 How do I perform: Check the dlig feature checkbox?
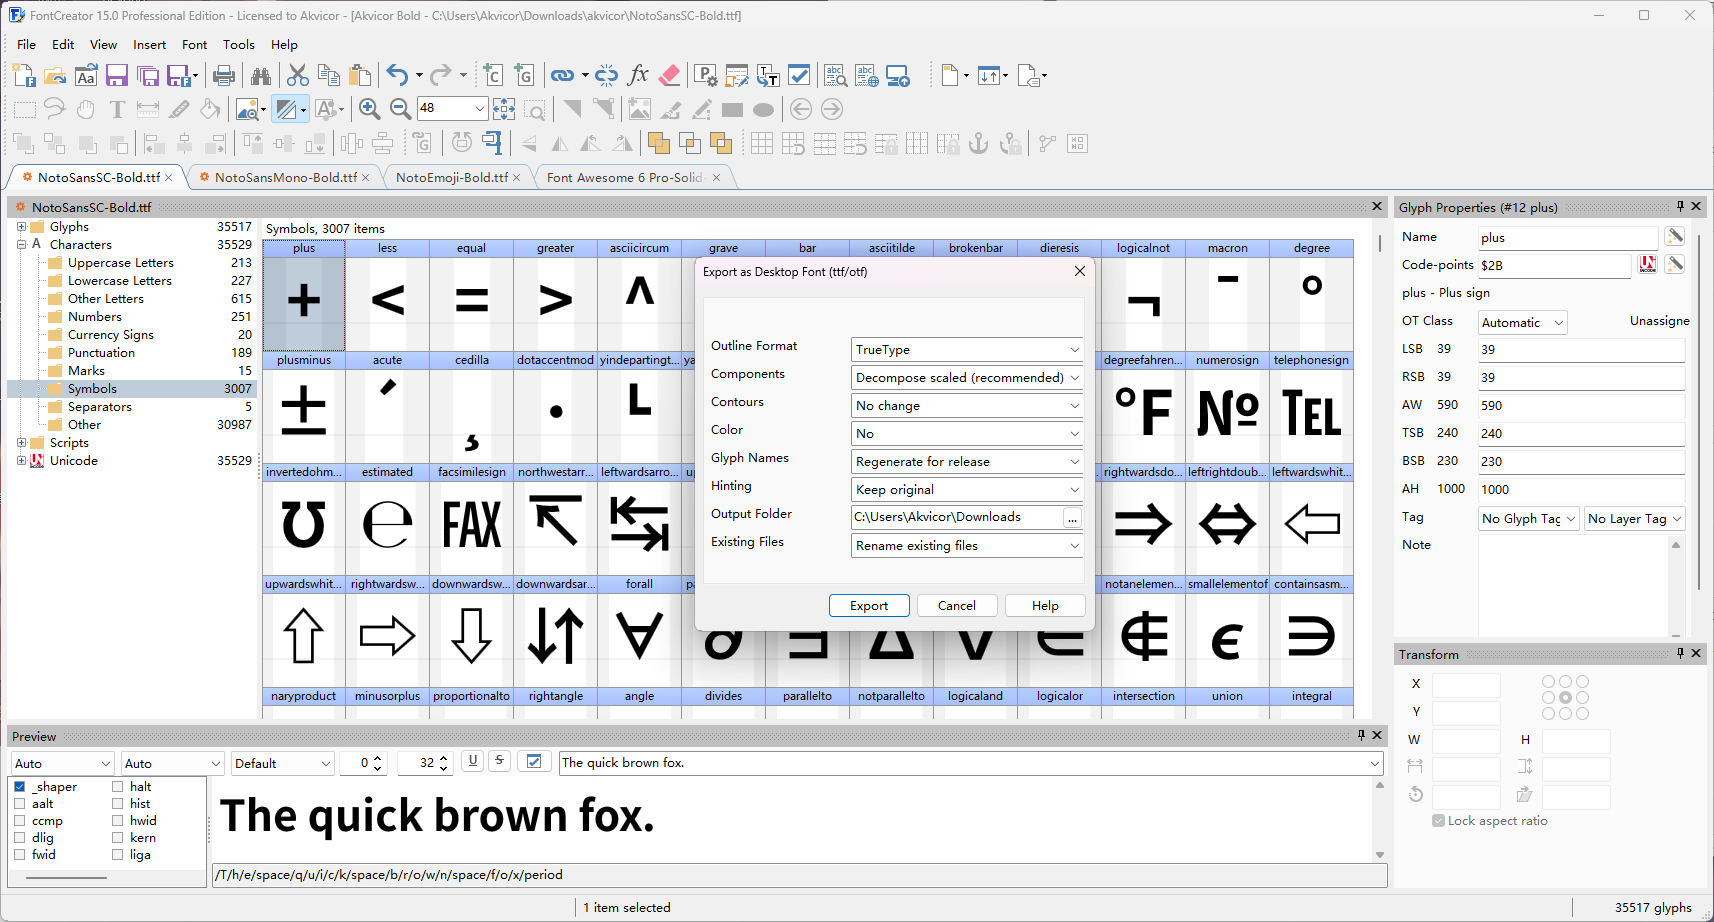pyautogui.click(x=19, y=838)
